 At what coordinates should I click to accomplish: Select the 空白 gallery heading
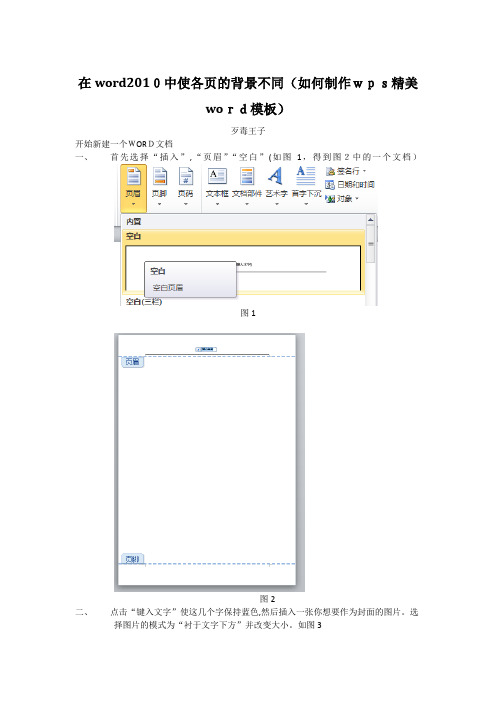coord(133,237)
